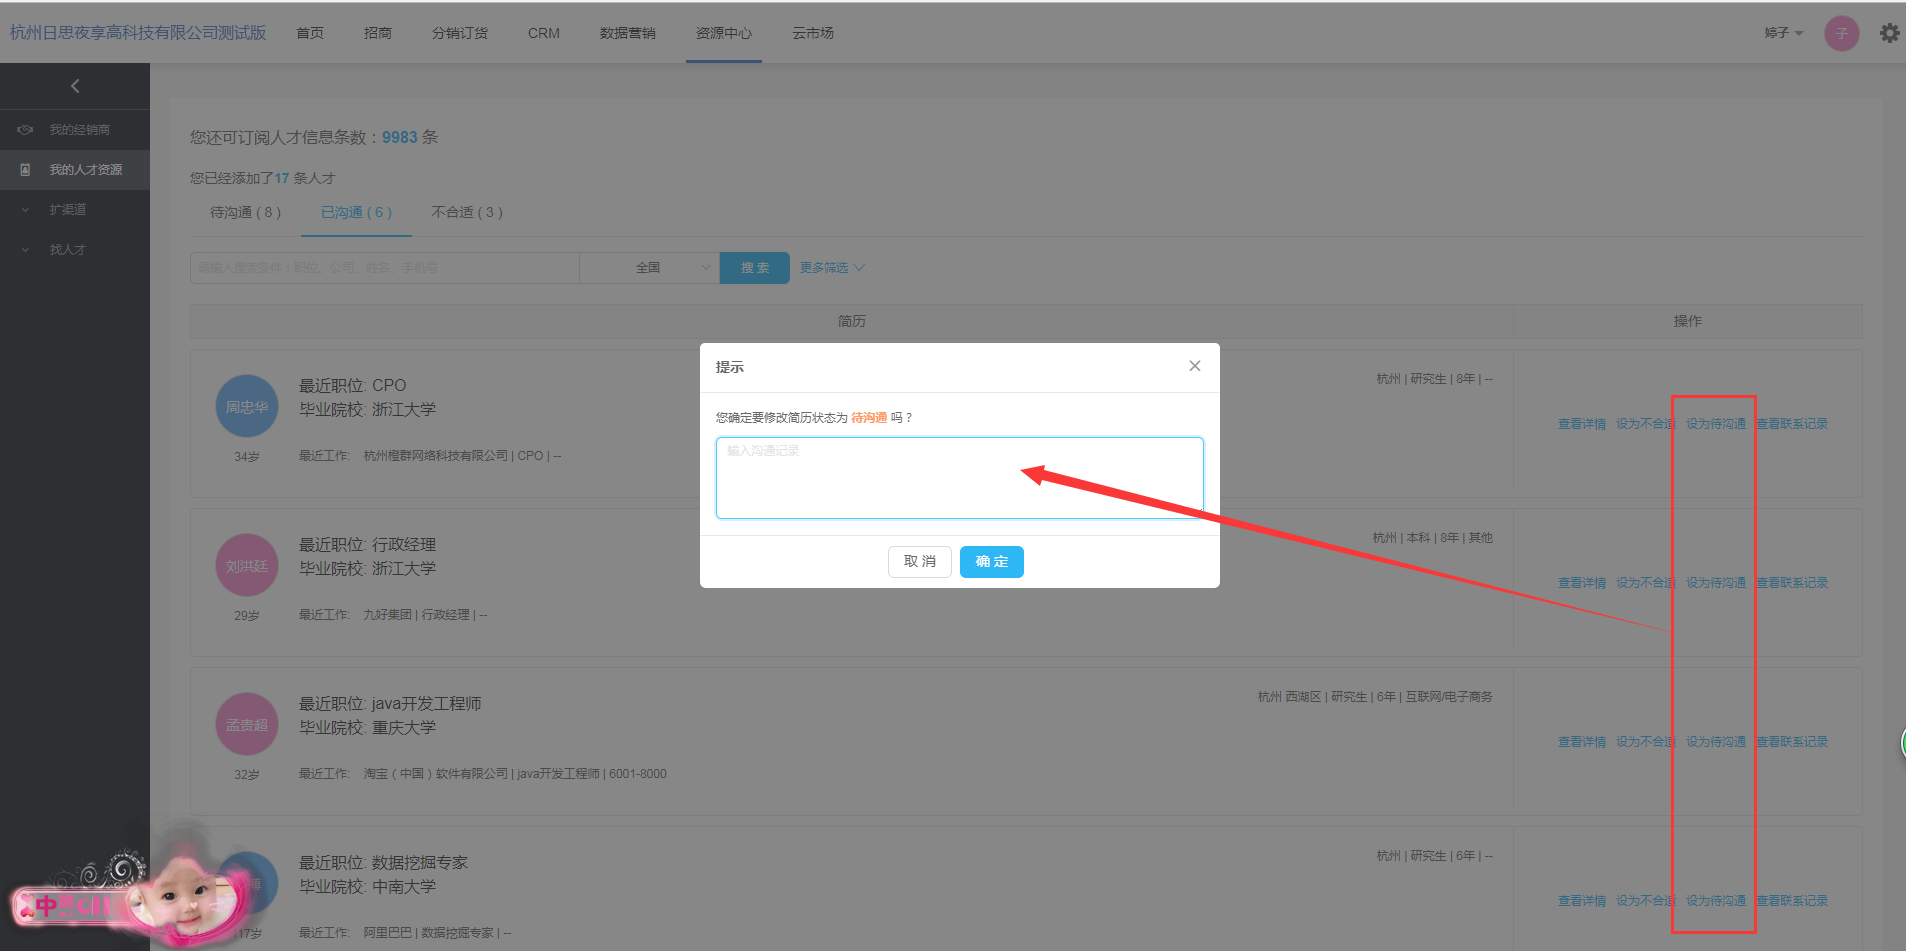Collapse the sidebar with the back chevron
Image resolution: width=1906 pixels, height=951 pixels.
point(75,87)
